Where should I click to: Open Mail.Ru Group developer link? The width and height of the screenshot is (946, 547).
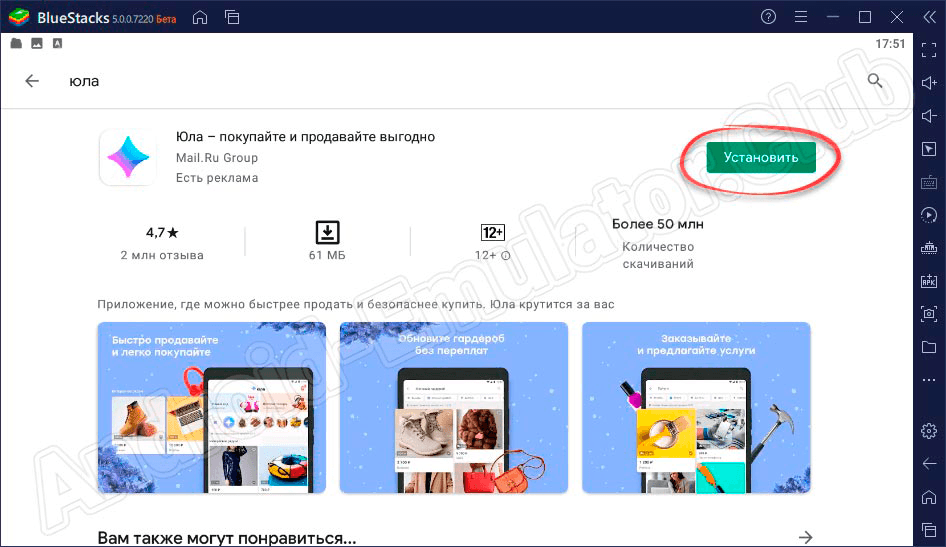(x=217, y=157)
